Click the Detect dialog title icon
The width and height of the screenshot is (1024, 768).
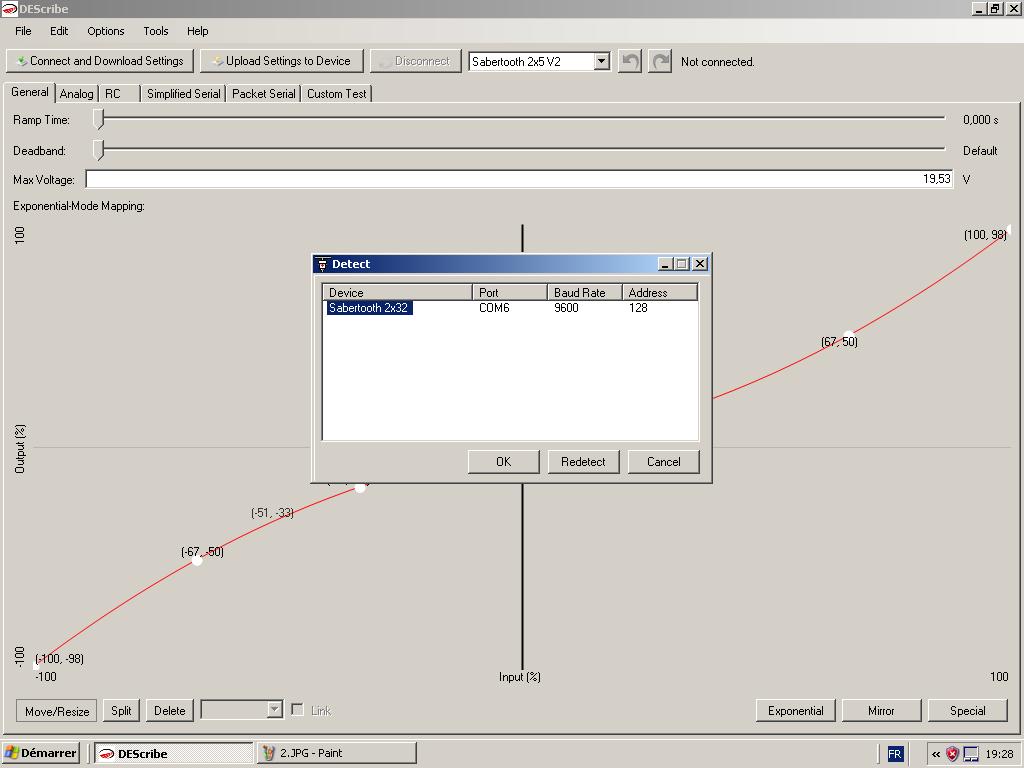[x=322, y=264]
